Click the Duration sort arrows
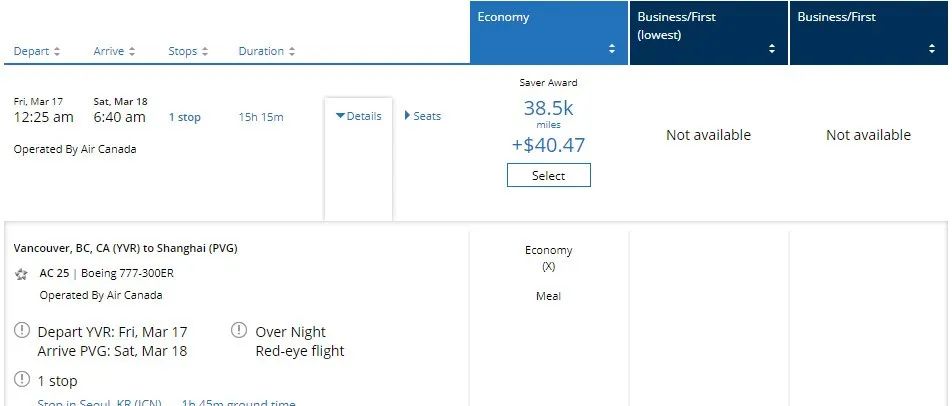This screenshot has width=952, height=406. click(292, 51)
